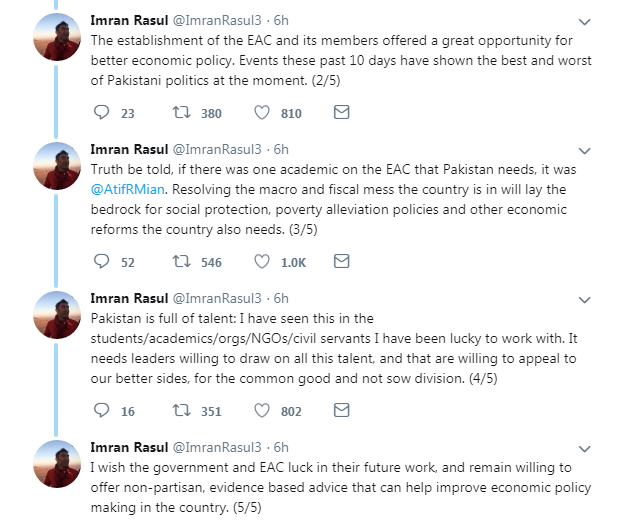Viewport: 624px width, 523px height.
Task: Click envelope icon on the (4/5) tweet
Action: coord(340,410)
